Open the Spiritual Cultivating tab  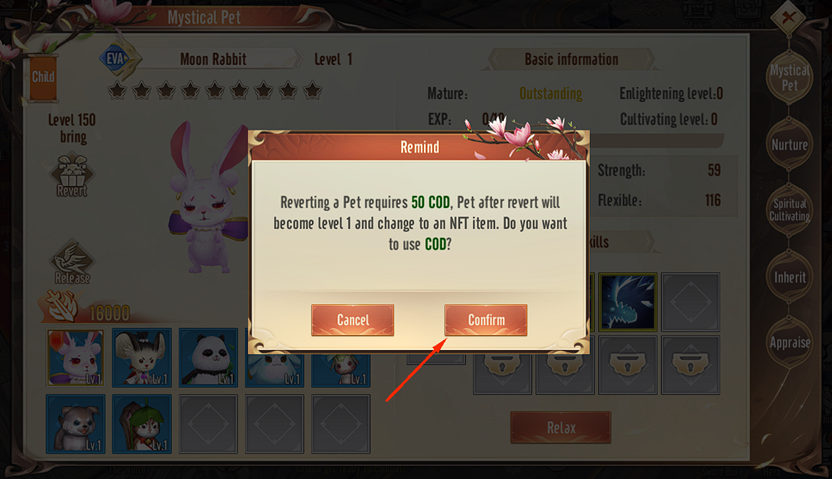click(x=790, y=211)
